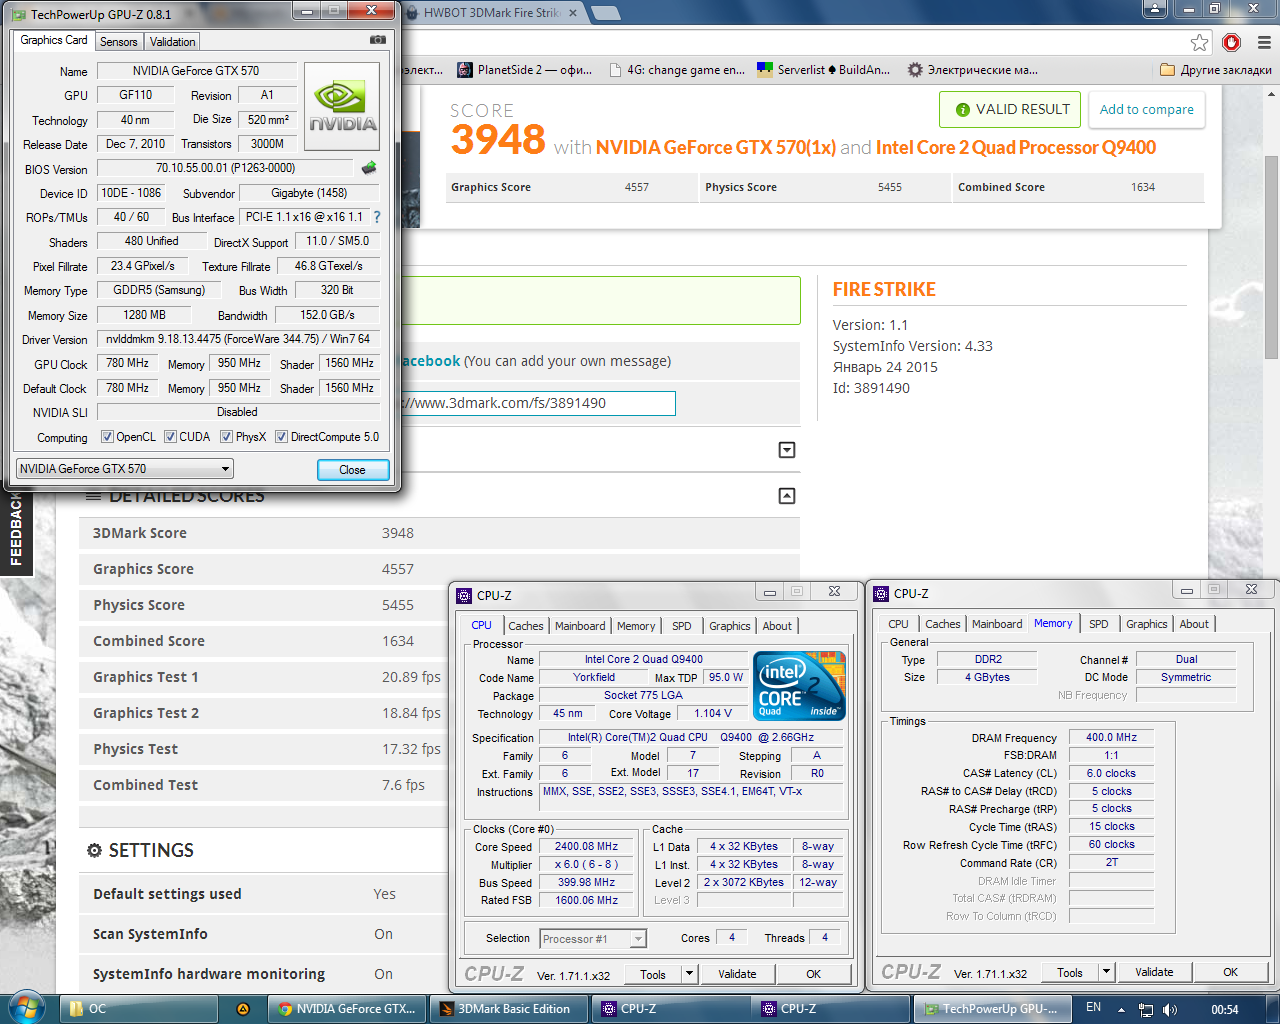
Task: Switch to 3DMark Basic Edition taskbar item
Action: point(509,1009)
